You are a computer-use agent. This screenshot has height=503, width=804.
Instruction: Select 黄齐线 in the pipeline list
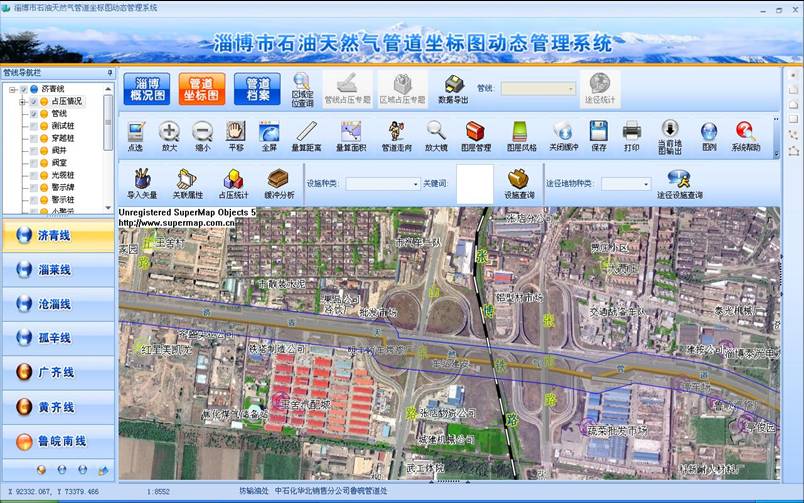click(x=58, y=407)
